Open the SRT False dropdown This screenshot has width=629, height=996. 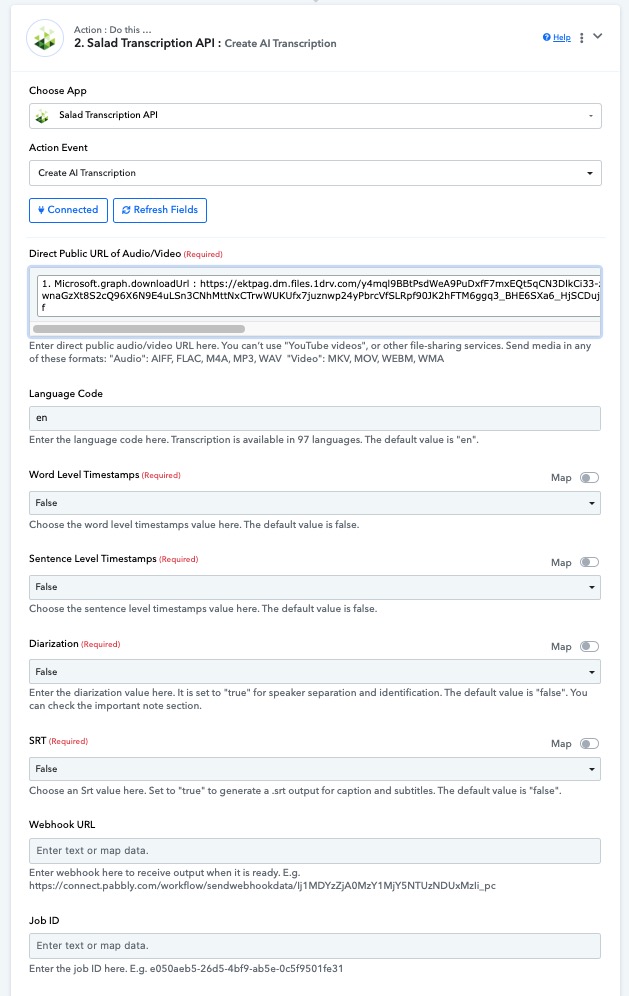(x=315, y=769)
